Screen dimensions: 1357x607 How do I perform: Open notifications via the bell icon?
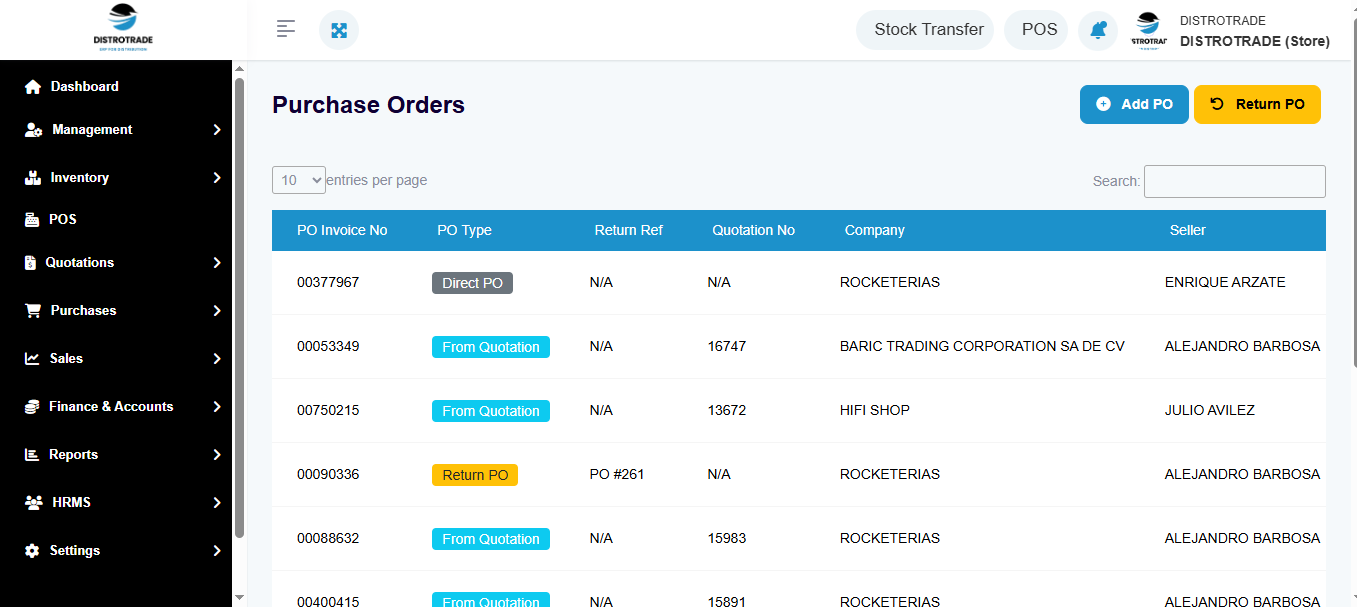[1098, 30]
